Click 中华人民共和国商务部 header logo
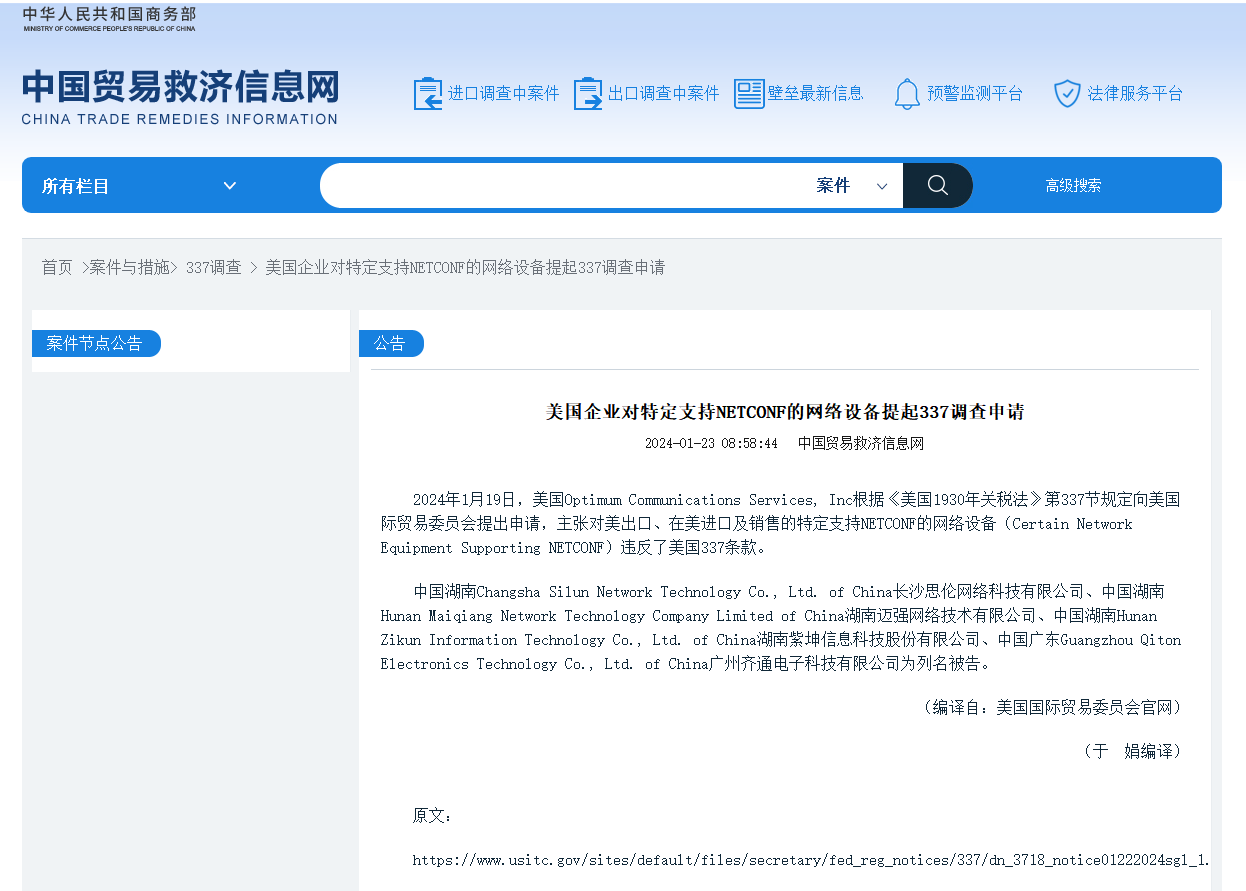 point(109,18)
